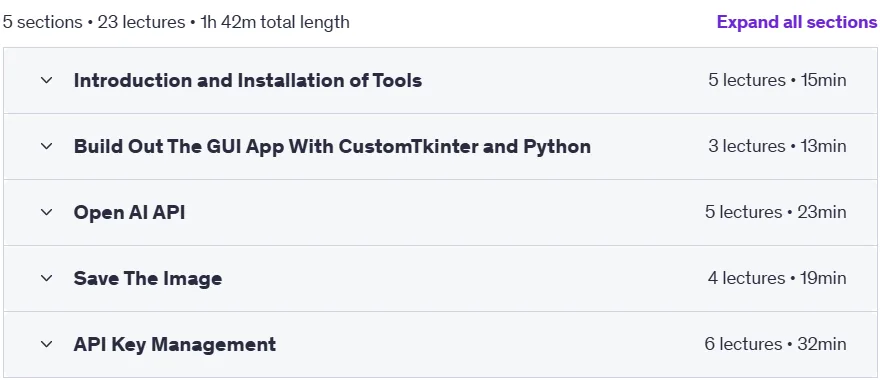This screenshot has height=380, width=880.
Task: Click the Expand all sections link
Action: (x=797, y=22)
